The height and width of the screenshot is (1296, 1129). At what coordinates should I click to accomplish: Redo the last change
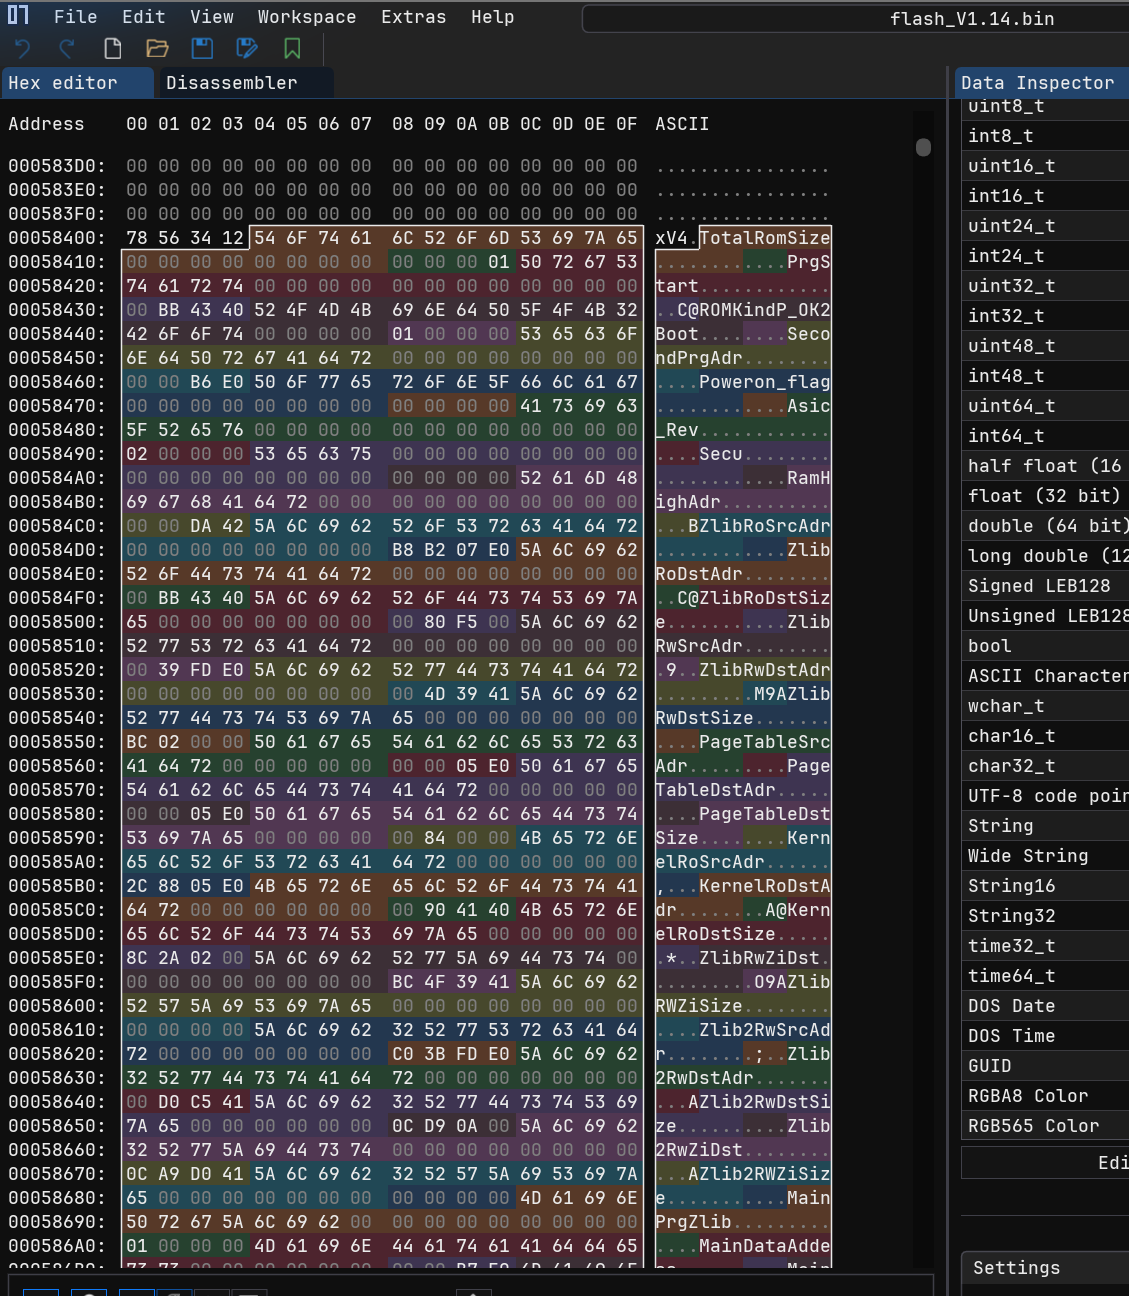tap(66, 47)
